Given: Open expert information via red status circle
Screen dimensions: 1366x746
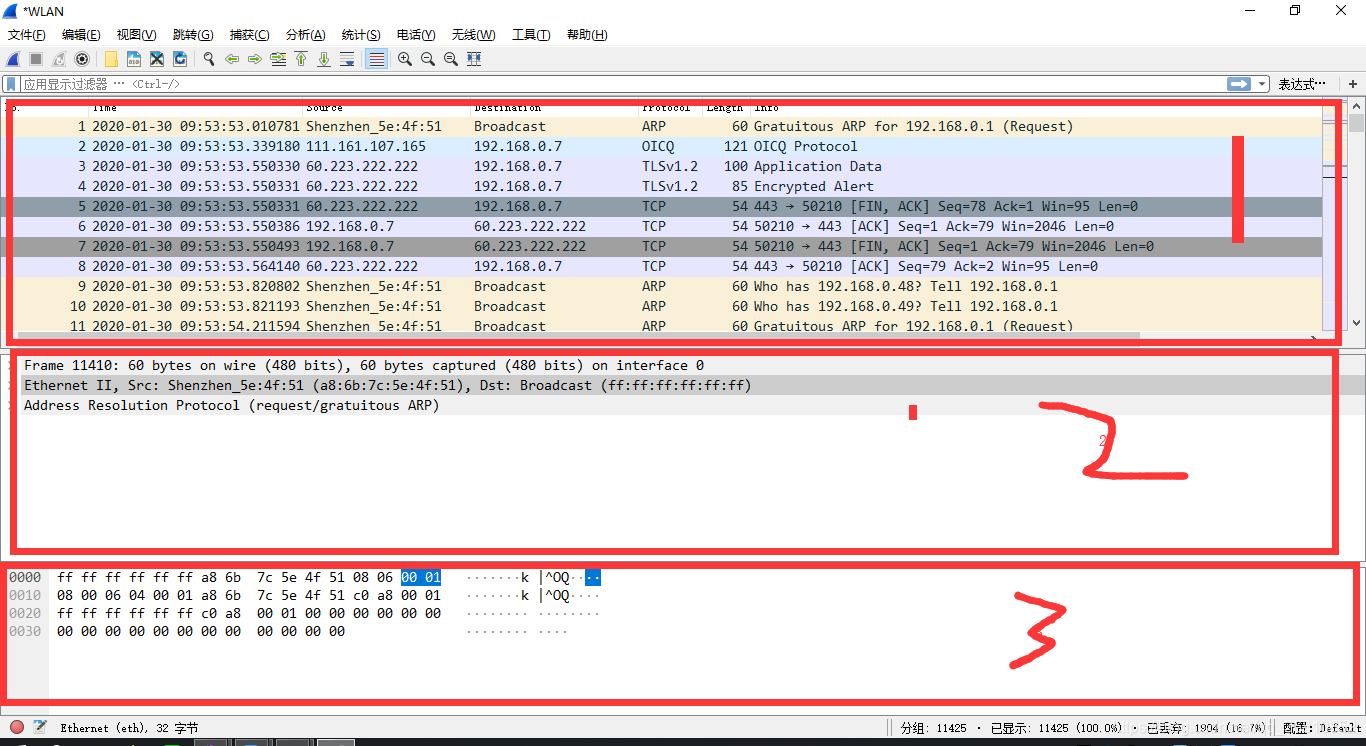Looking at the screenshot, I should click(x=17, y=727).
